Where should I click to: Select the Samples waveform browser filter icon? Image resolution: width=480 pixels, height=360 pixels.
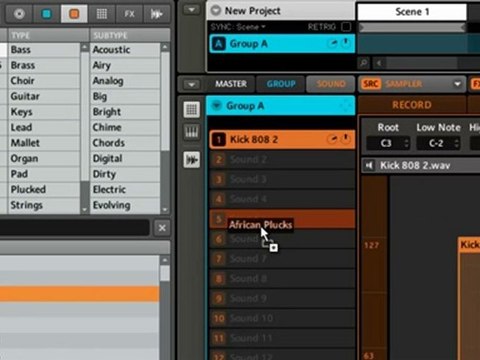[x=156, y=14]
